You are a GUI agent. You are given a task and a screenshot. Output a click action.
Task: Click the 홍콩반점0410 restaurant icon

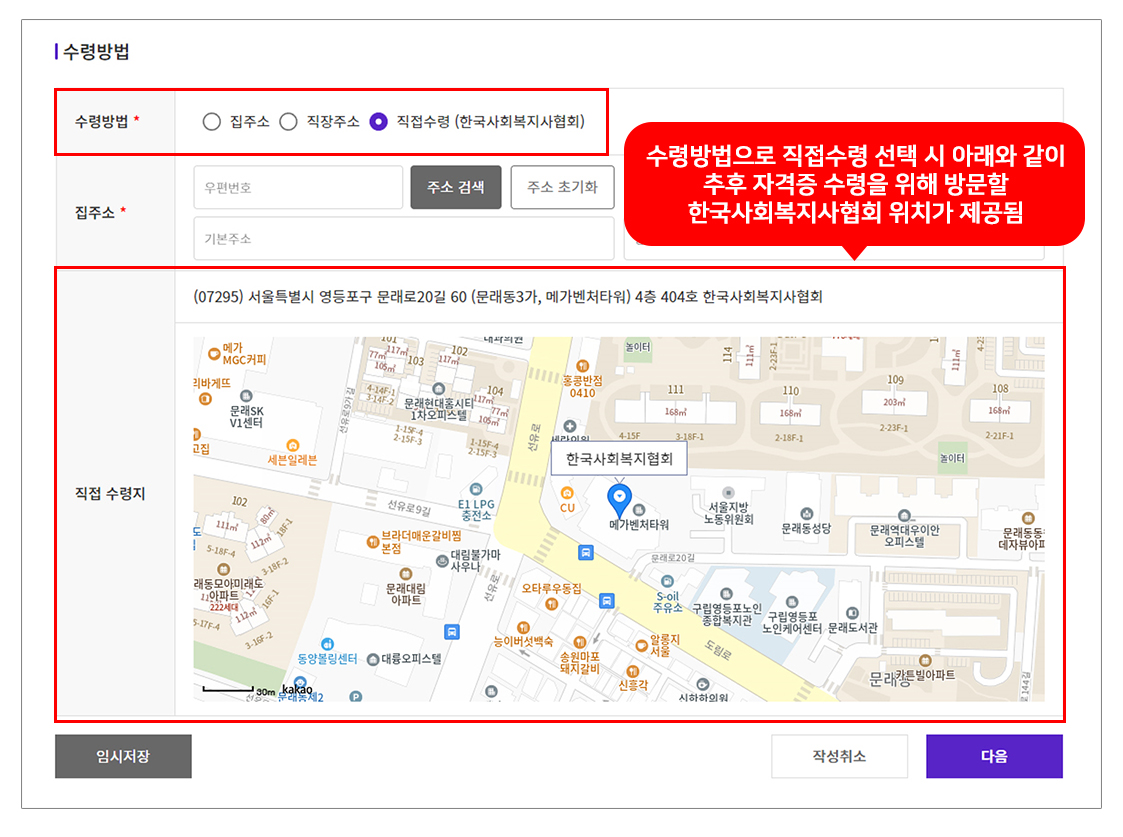(583, 366)
